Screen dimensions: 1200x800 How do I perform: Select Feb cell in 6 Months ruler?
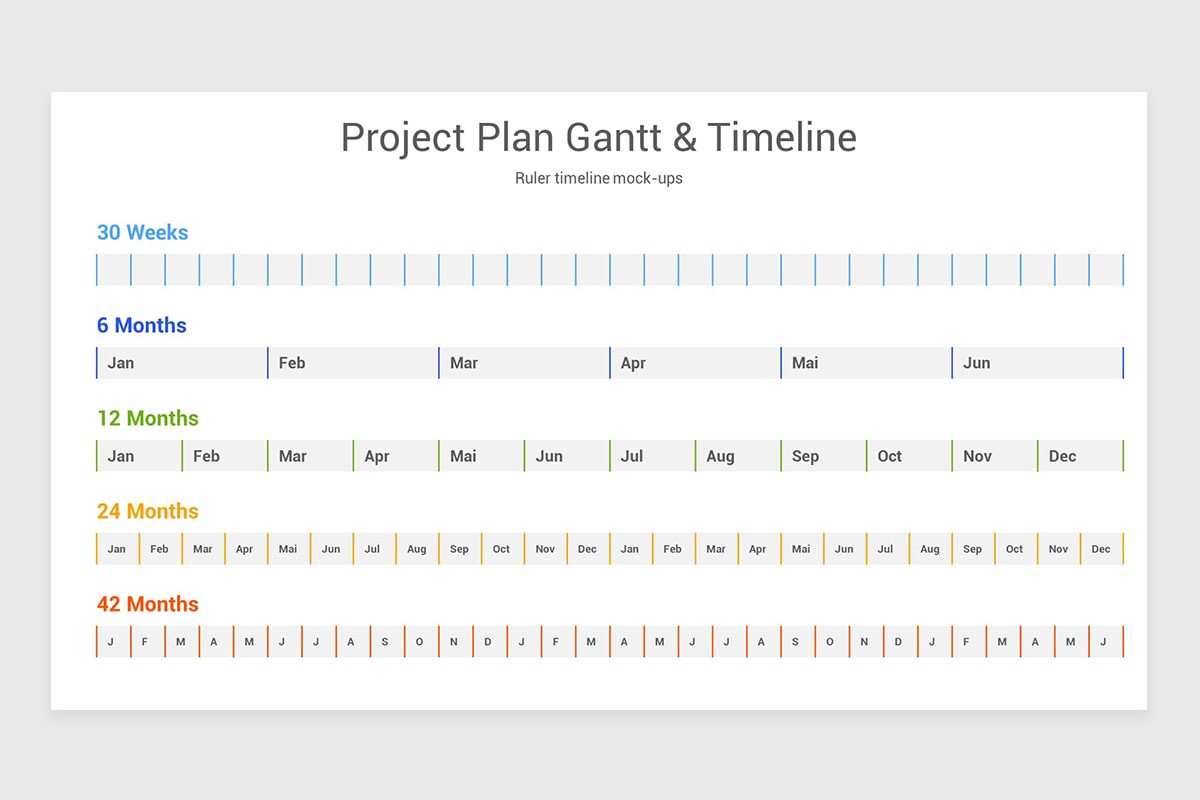coord(353,363)
